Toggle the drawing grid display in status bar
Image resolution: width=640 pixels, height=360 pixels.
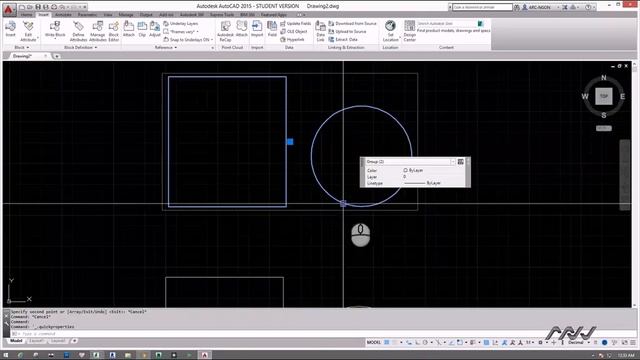tap(387, 342)
